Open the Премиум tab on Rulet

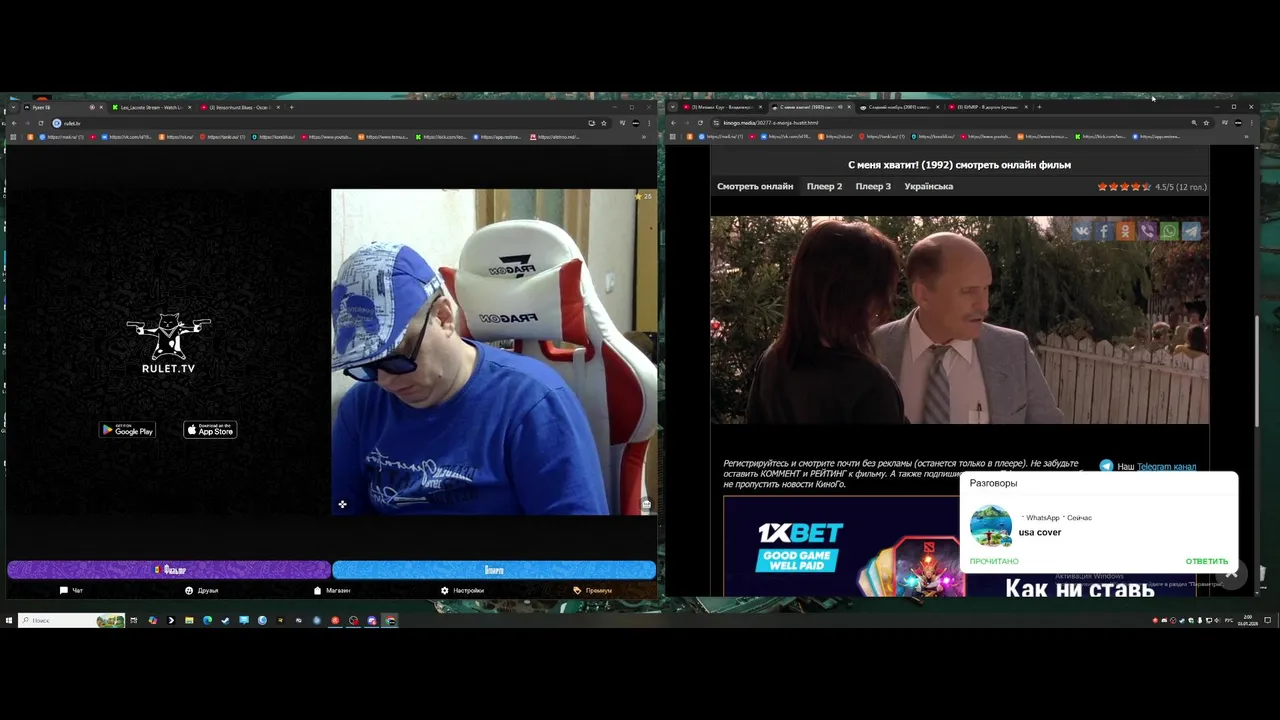[x=593, y=591]
